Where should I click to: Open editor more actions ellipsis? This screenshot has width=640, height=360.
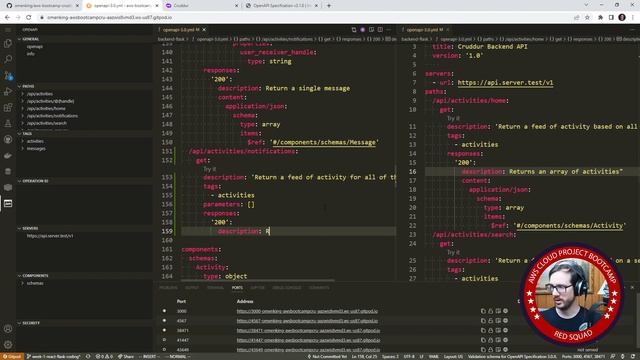coord(389,30)
